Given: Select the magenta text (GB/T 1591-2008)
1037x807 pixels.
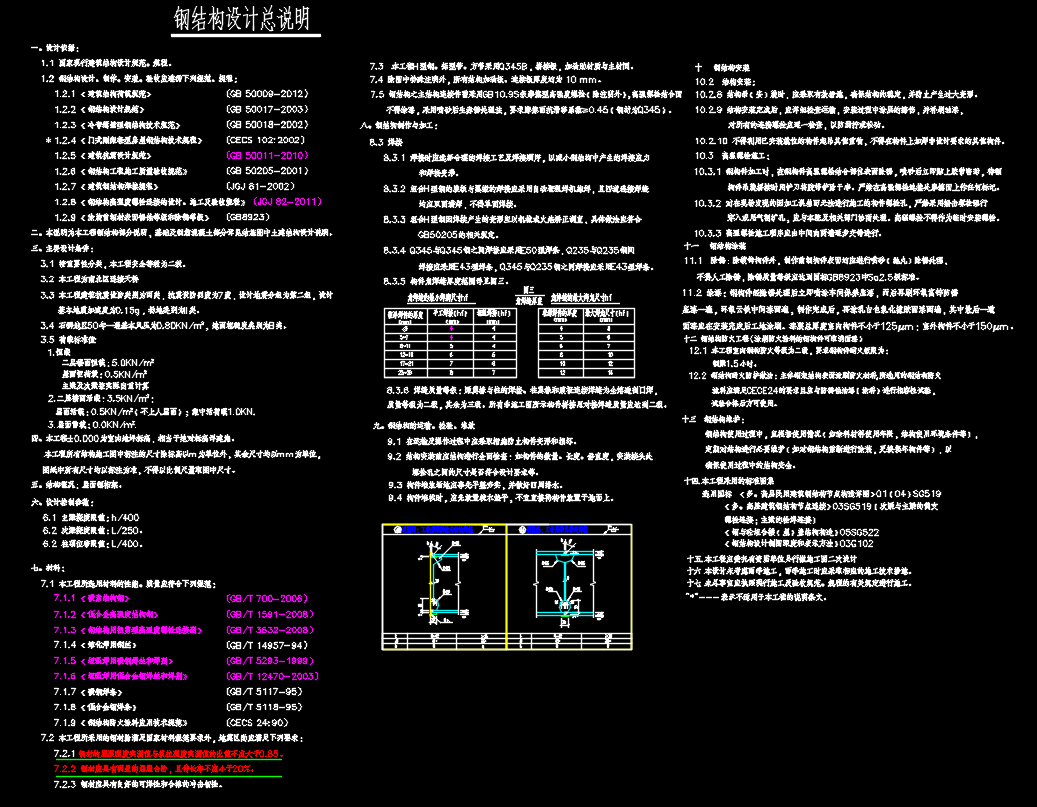Looking at the screenshot, I should click(270, 615).
